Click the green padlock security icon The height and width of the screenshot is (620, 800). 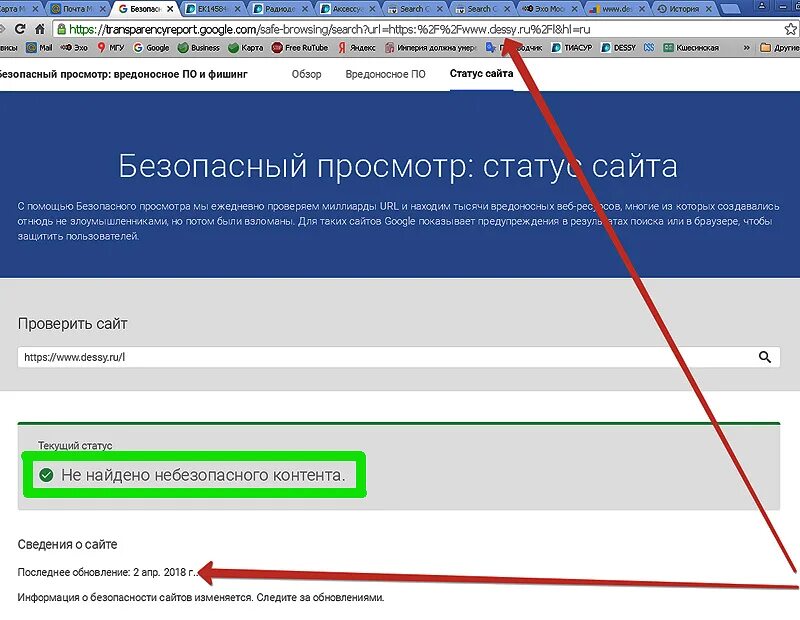[x=61, y=29]
